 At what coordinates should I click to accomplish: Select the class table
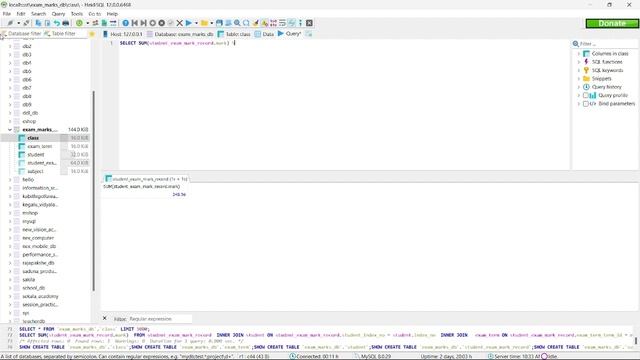[x=33, y=138]
